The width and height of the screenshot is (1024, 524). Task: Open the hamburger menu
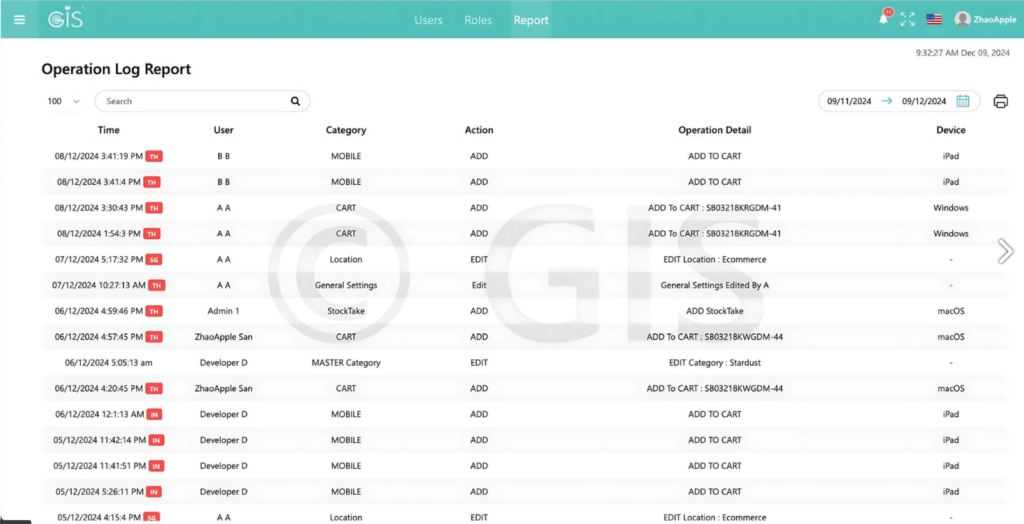[19, 19]
